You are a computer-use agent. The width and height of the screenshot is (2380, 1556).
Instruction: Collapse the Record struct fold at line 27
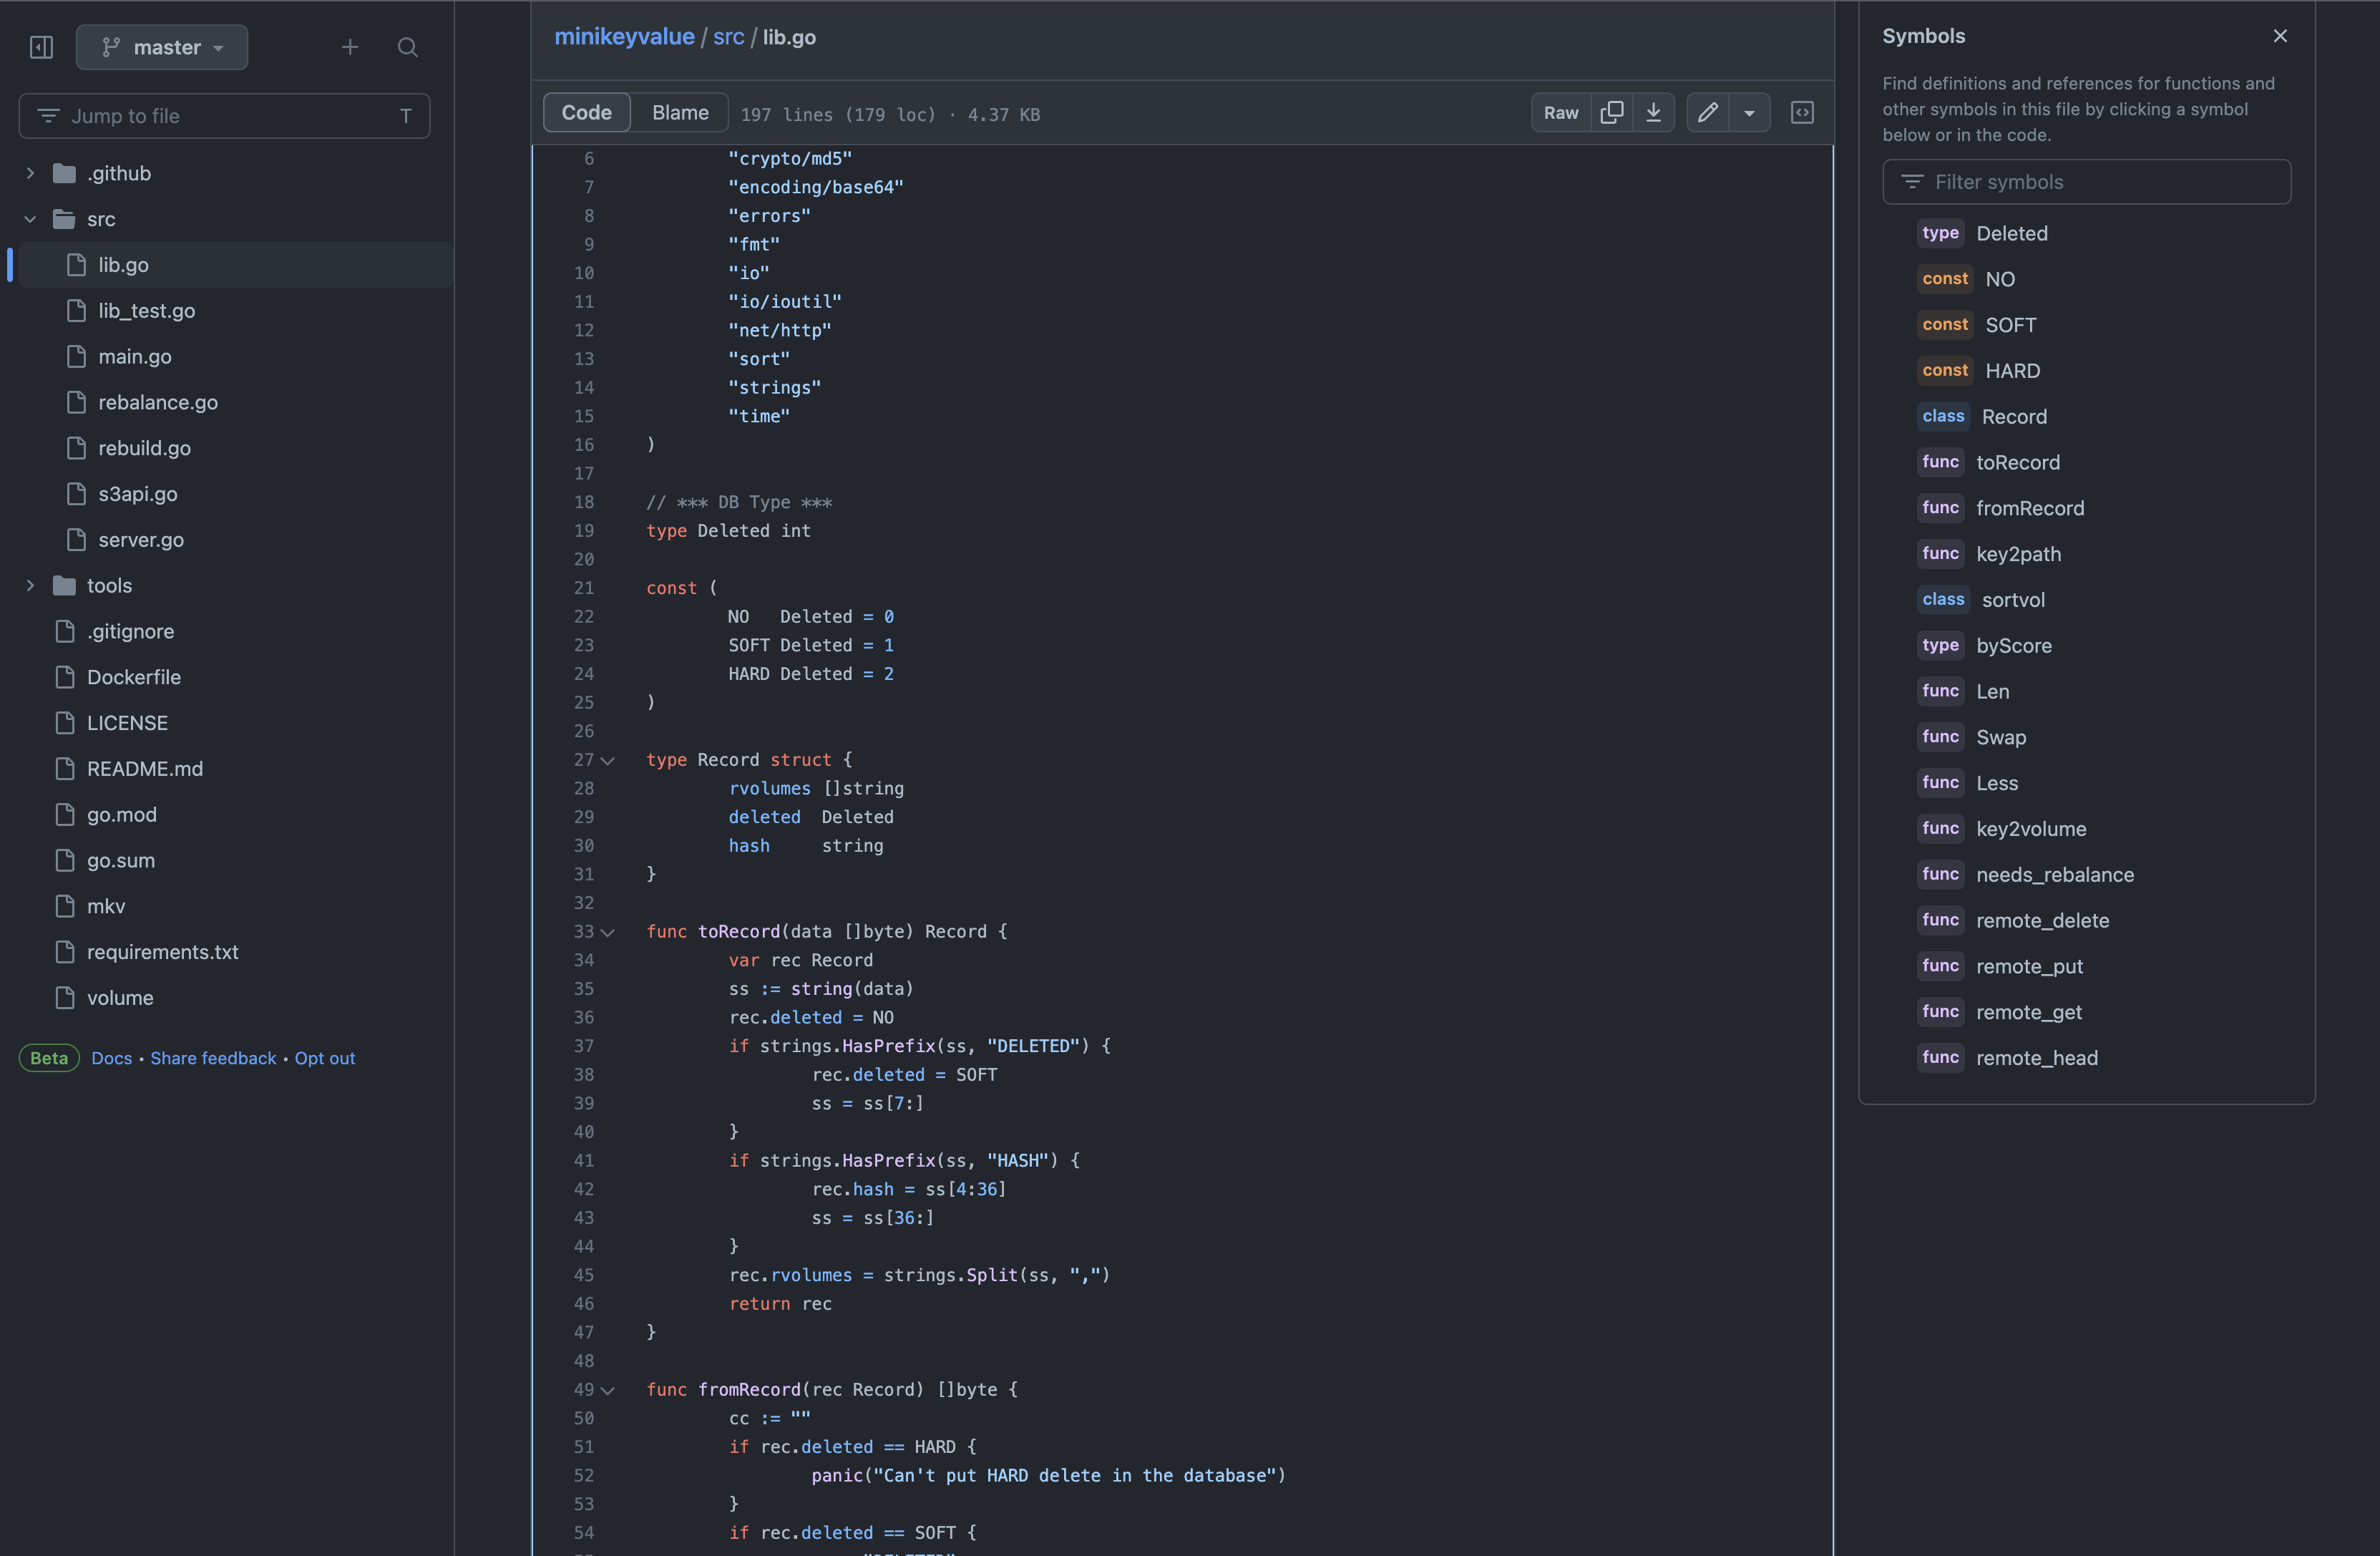click(x=610, y=760)
